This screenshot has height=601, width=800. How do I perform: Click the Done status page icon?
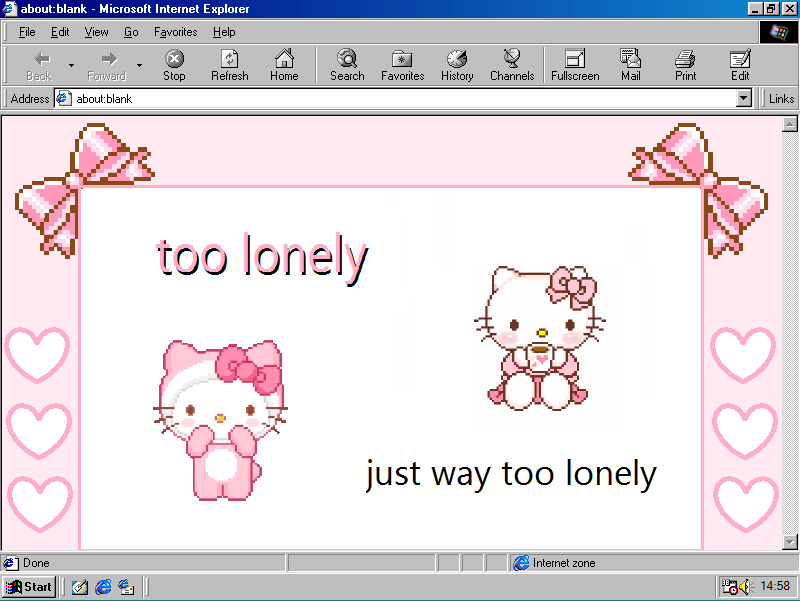(x=10, y=563)
